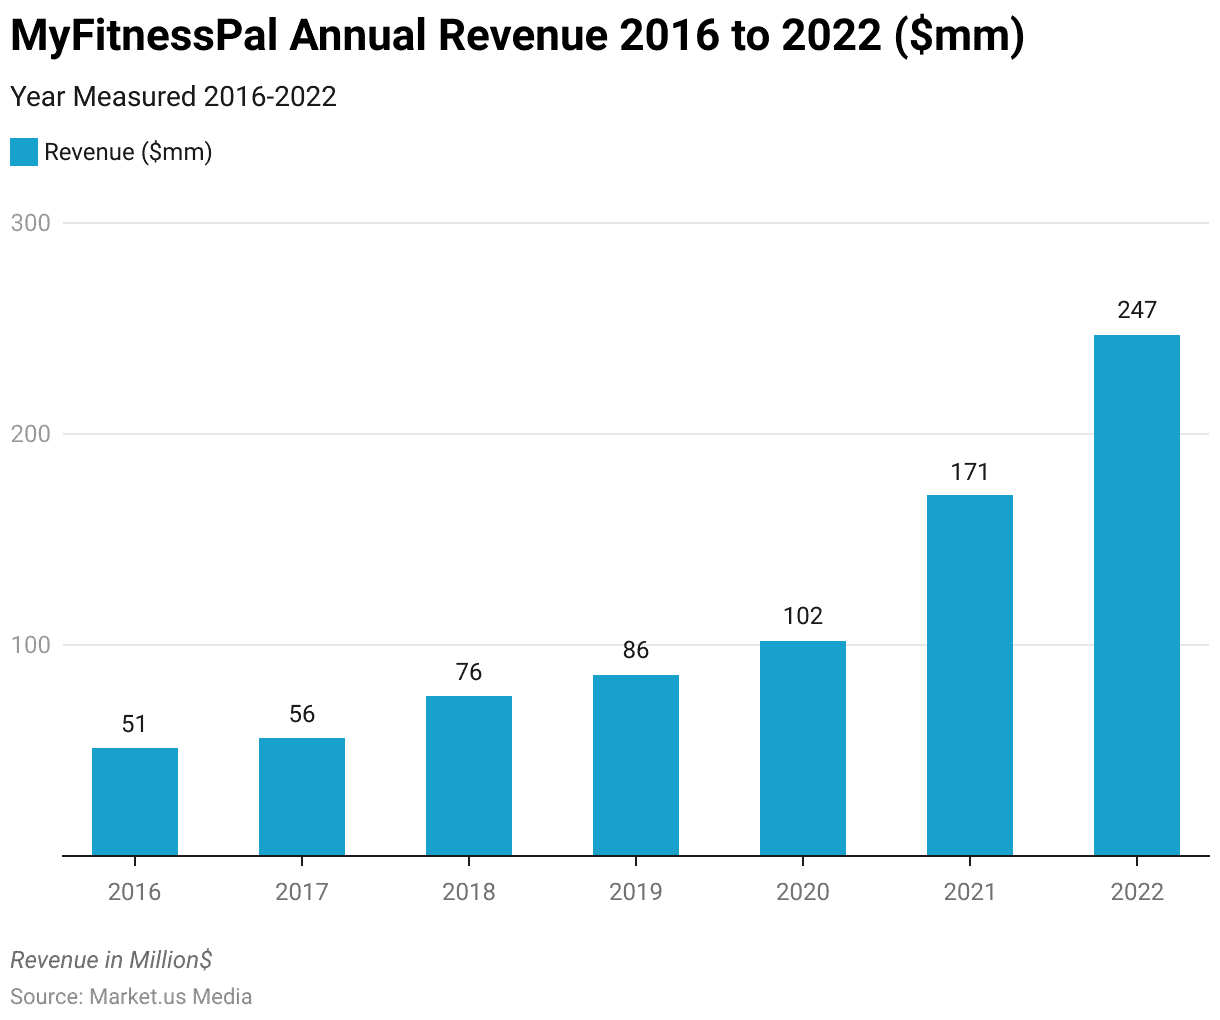Click the 102 value label above 2020
Screen dimensions: 1220x1020
(803, 616)
